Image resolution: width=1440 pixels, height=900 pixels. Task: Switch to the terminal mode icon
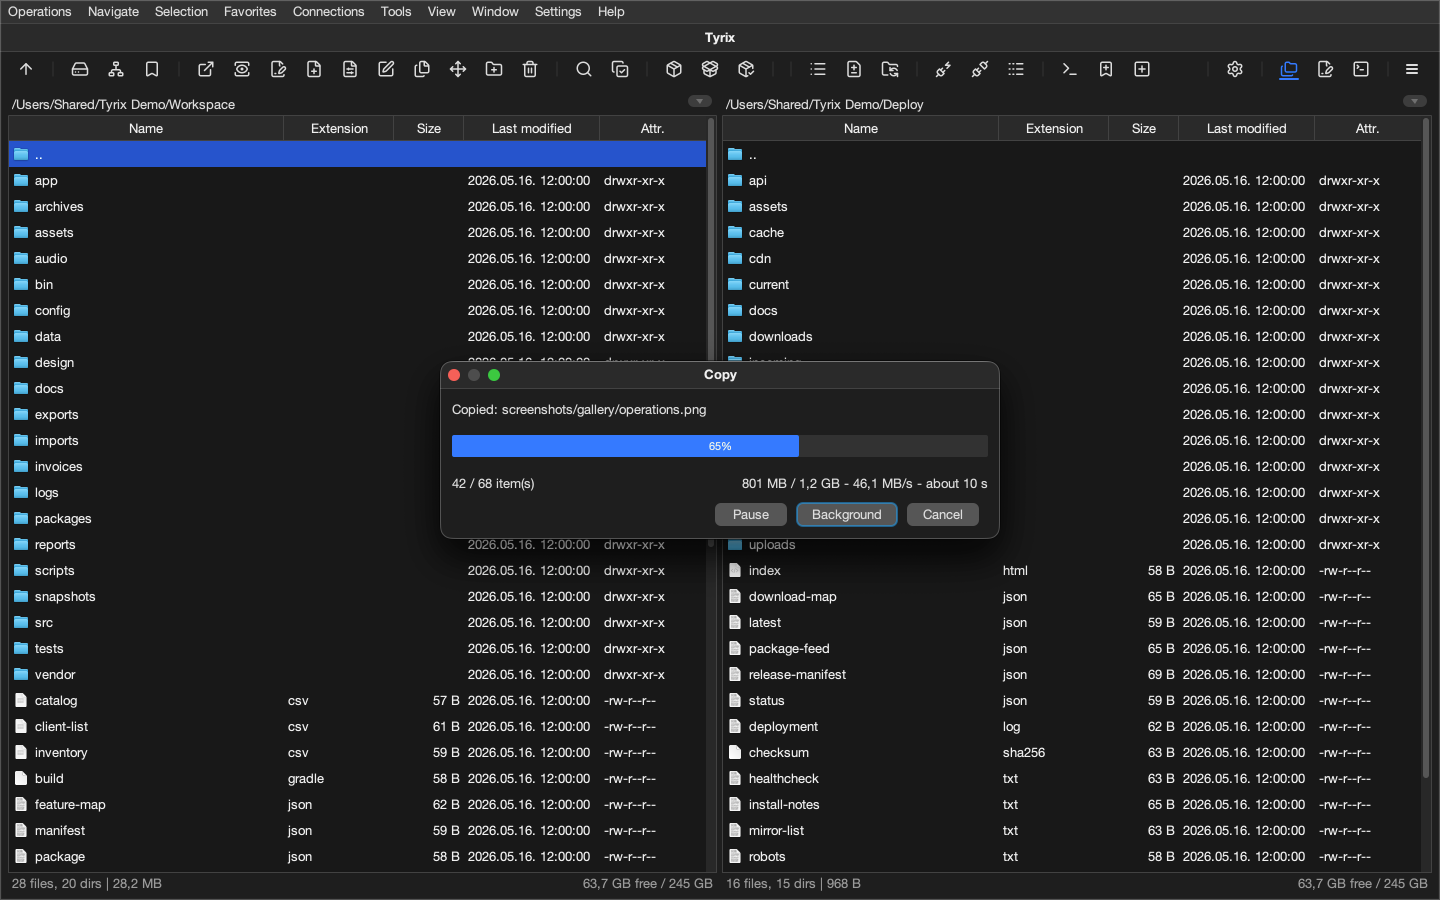click(x=1361, y=69)
